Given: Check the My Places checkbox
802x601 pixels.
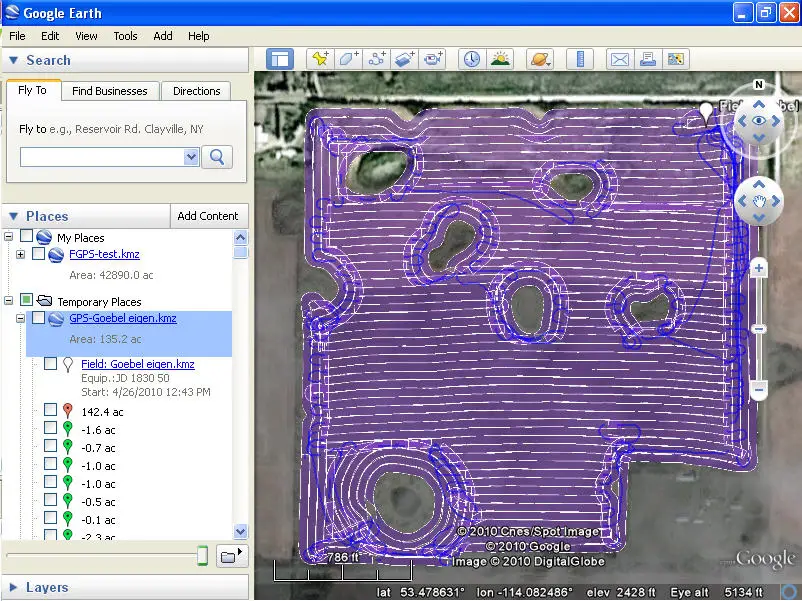Looking at the screenshot, I should coord(27,236).
